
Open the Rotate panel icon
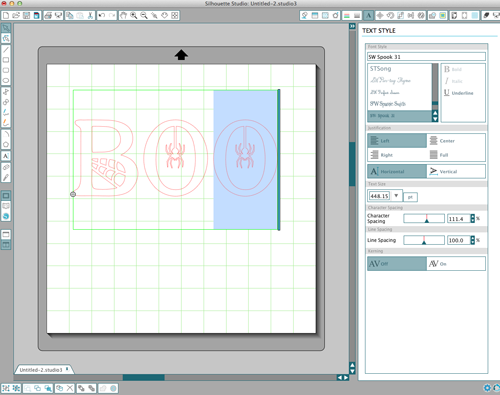(x=390, y=15)
